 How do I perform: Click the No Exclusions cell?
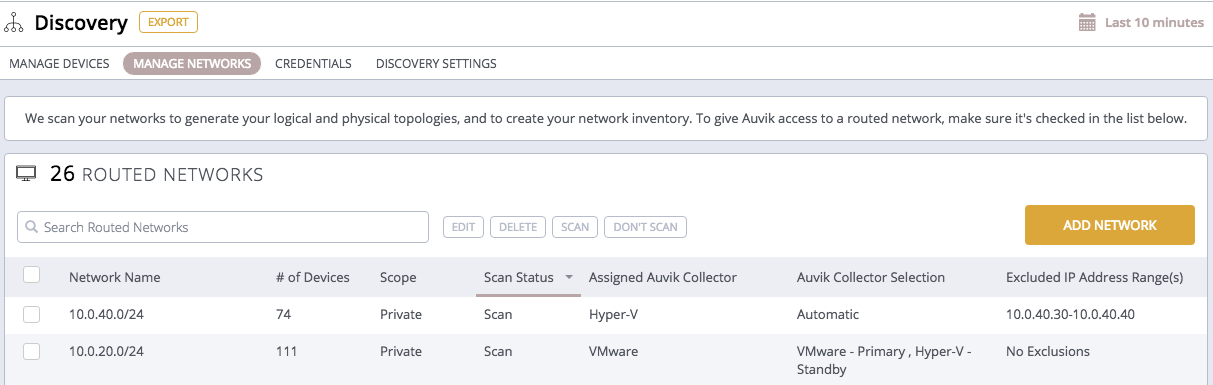[1048, 351]
